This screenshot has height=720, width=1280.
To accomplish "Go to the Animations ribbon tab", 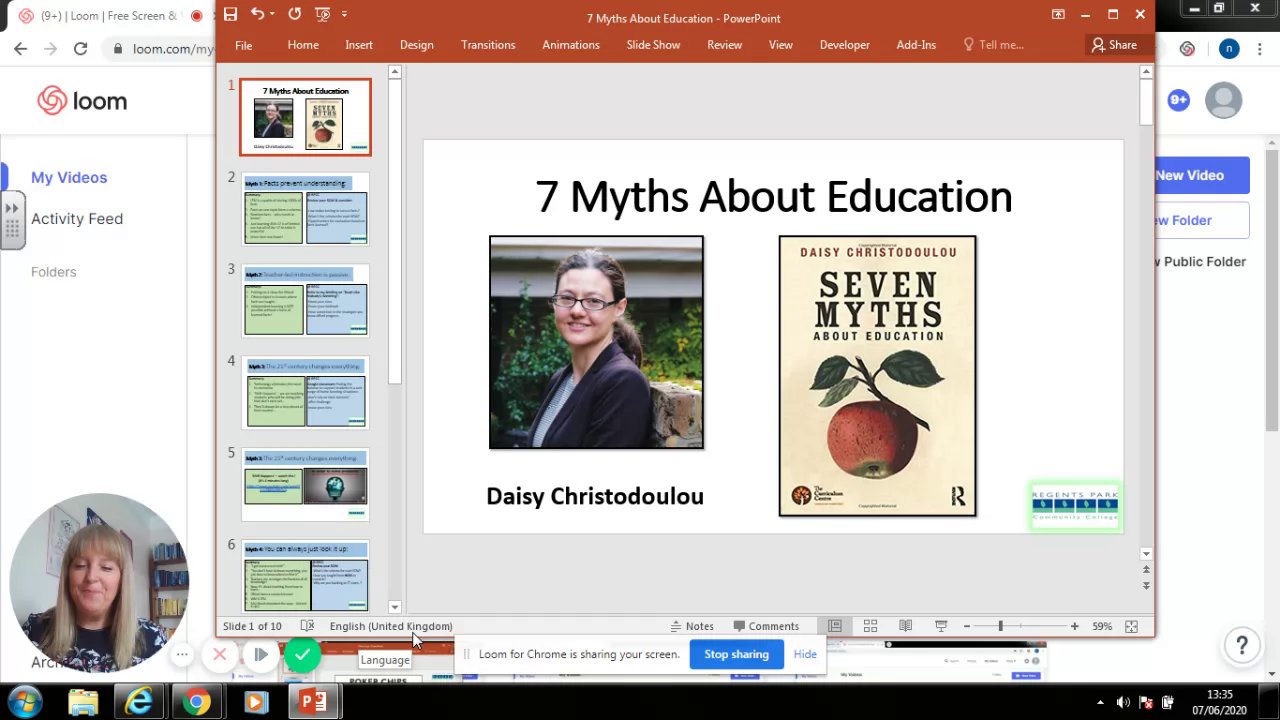I will [571, 45].
